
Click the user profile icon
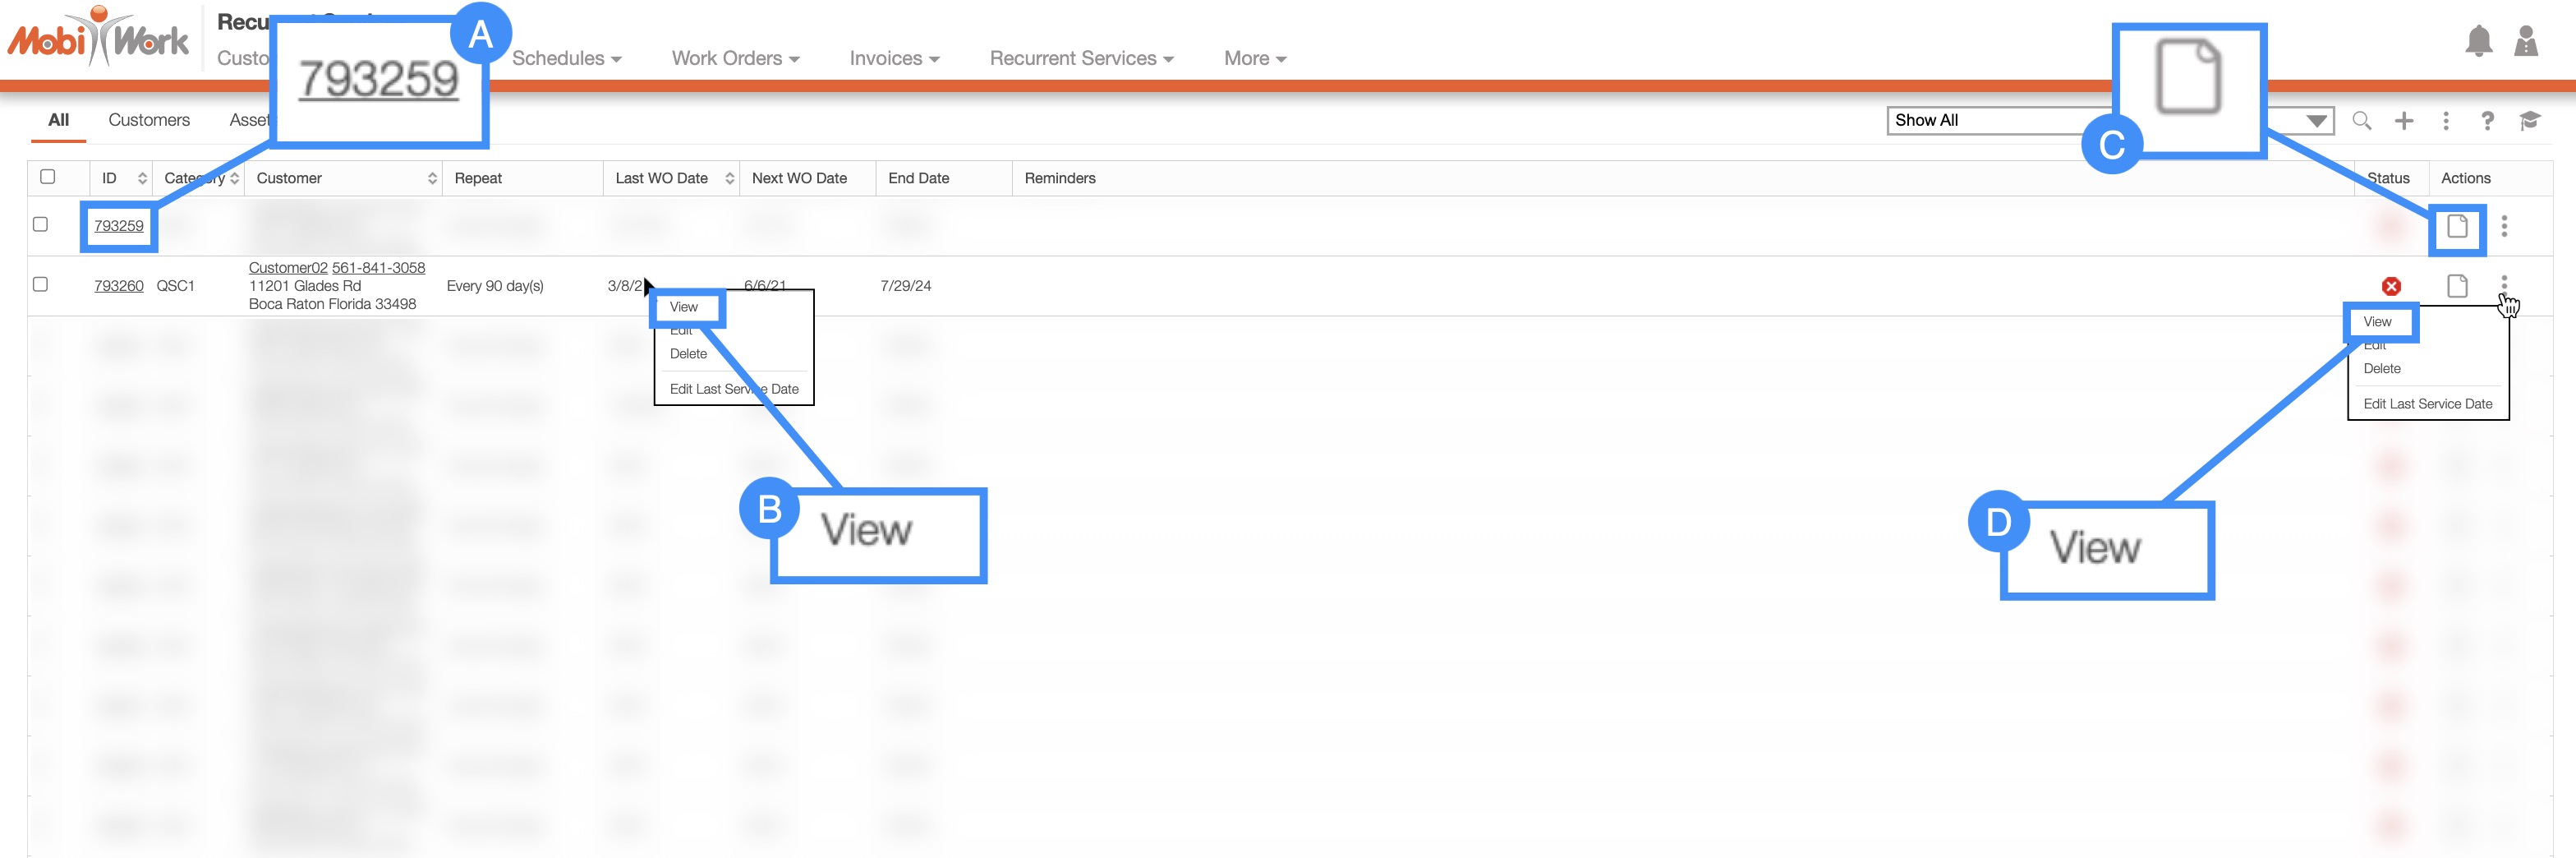[x=2525, y=41]
